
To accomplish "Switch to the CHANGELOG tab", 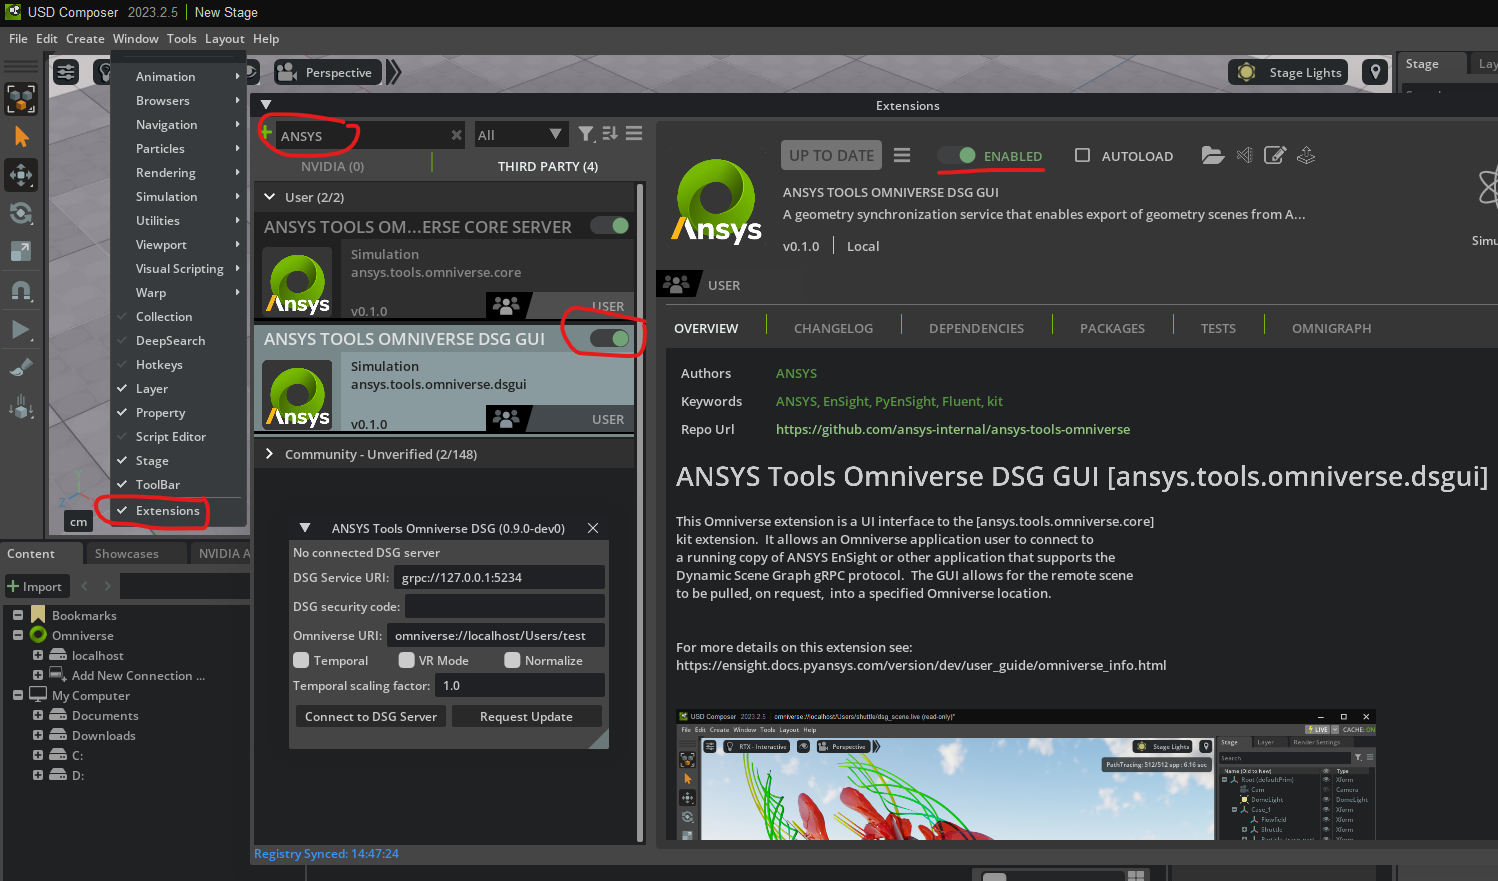I will click(833, 328).
